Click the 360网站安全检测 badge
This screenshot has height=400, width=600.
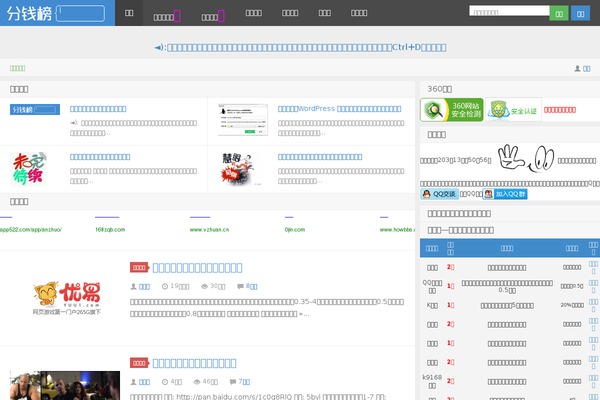(452, 110)
